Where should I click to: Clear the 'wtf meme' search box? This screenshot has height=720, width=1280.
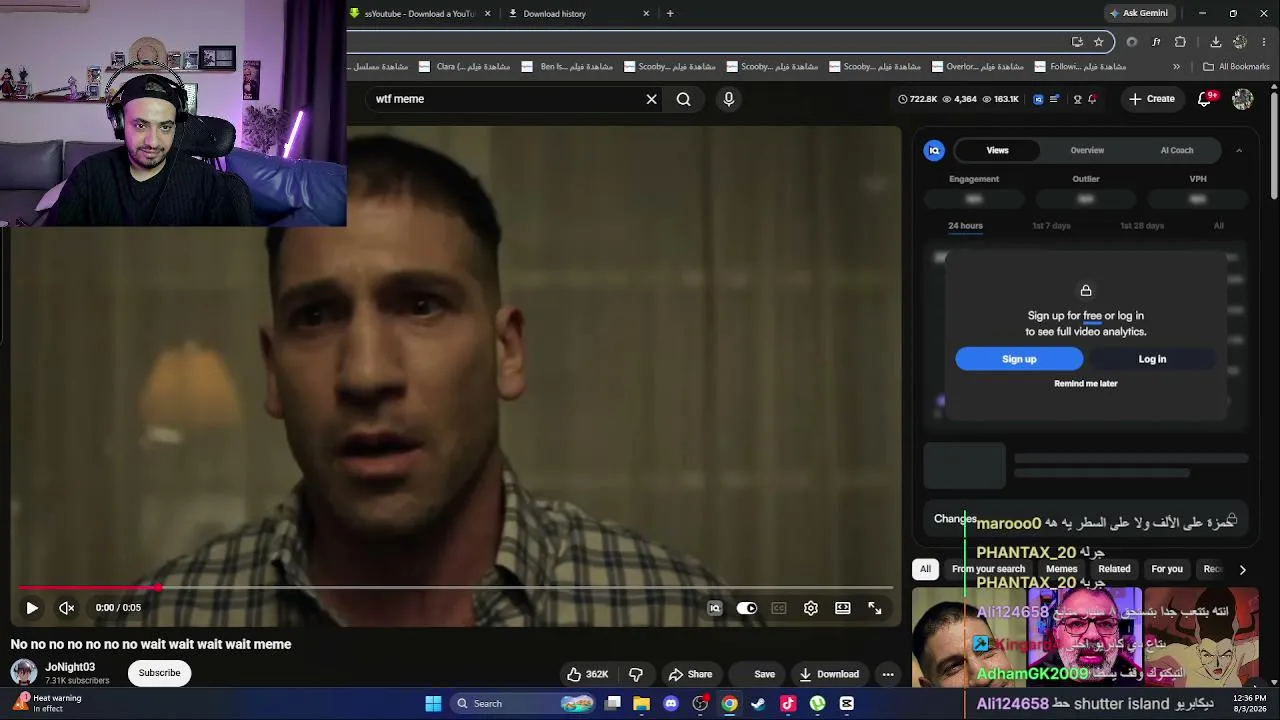tap(651, 99)
